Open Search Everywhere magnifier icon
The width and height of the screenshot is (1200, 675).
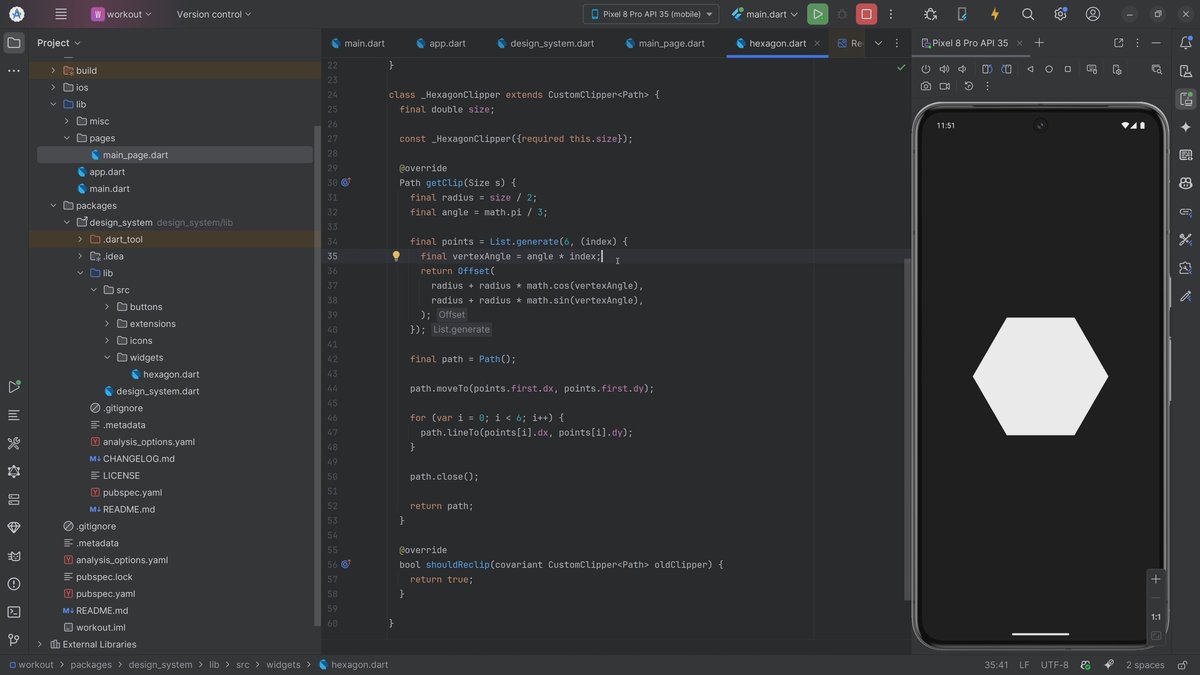pyautogui.click(x=1027, y=14)
